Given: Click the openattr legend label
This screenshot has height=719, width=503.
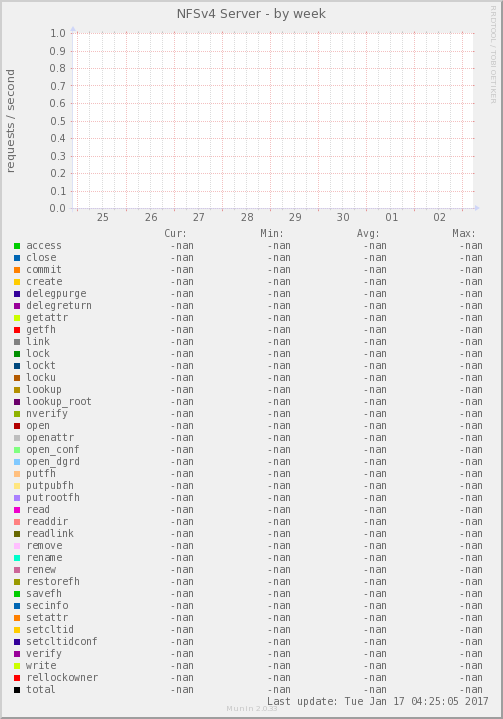Looking at the screenshot, I should point(50,438).
